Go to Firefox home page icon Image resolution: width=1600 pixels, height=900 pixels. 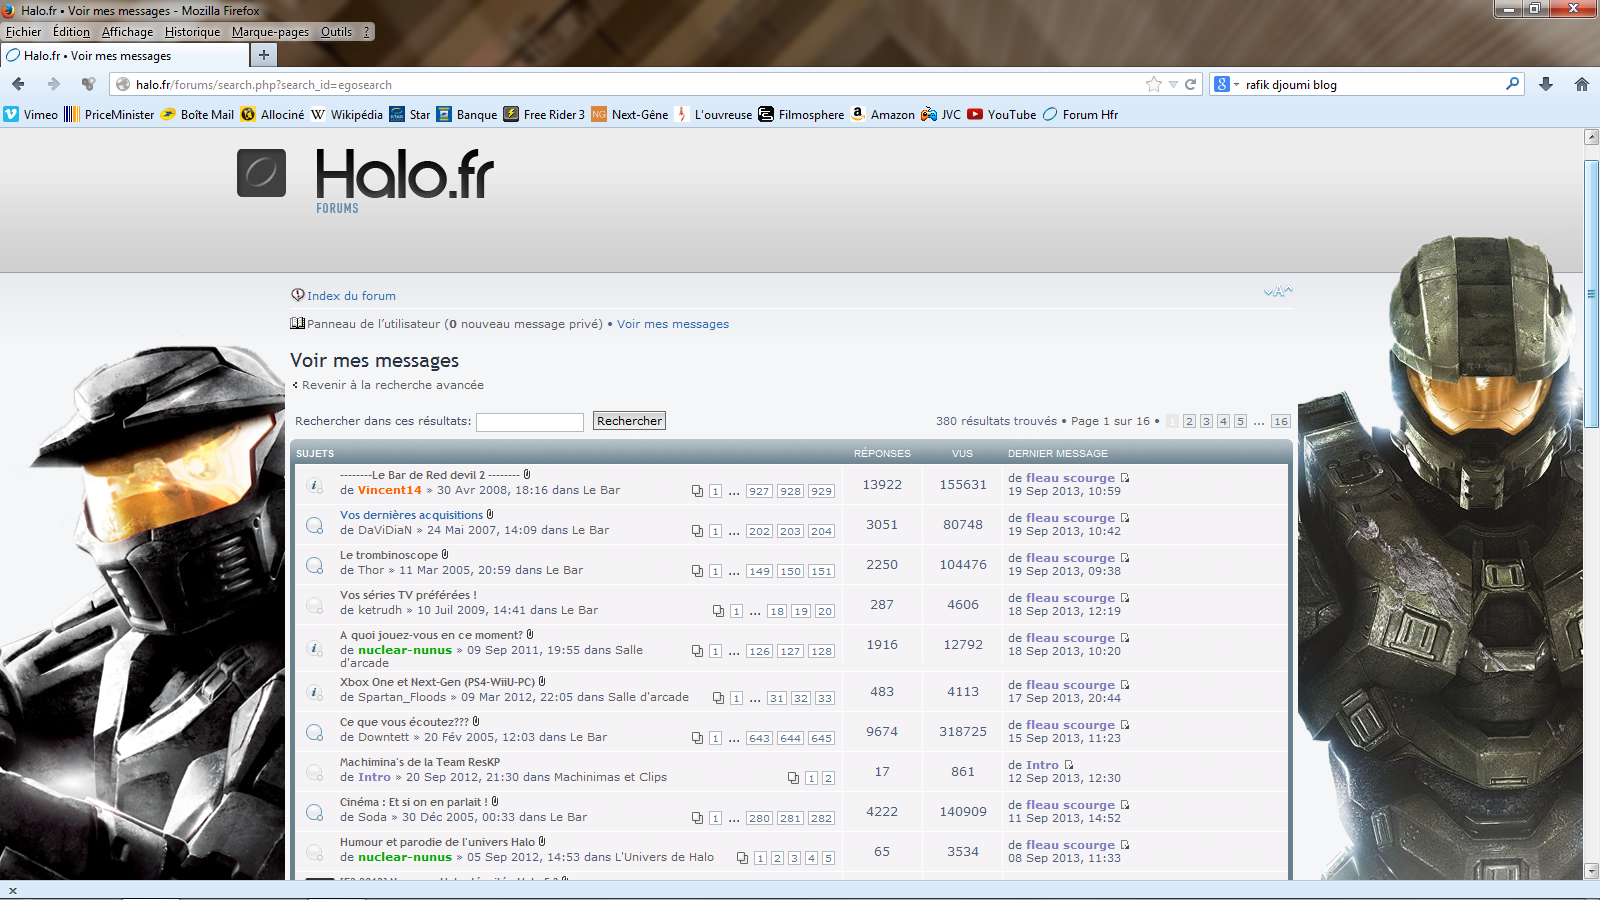[1582, 84]
